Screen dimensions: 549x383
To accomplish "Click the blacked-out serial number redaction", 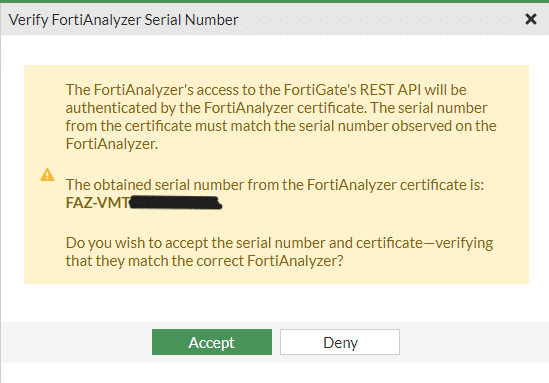I will click(x=175, y=203).
